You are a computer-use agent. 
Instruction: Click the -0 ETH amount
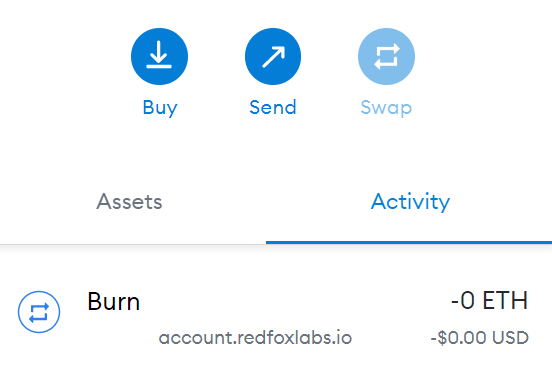pyautogui.click(x=489, y=301)
